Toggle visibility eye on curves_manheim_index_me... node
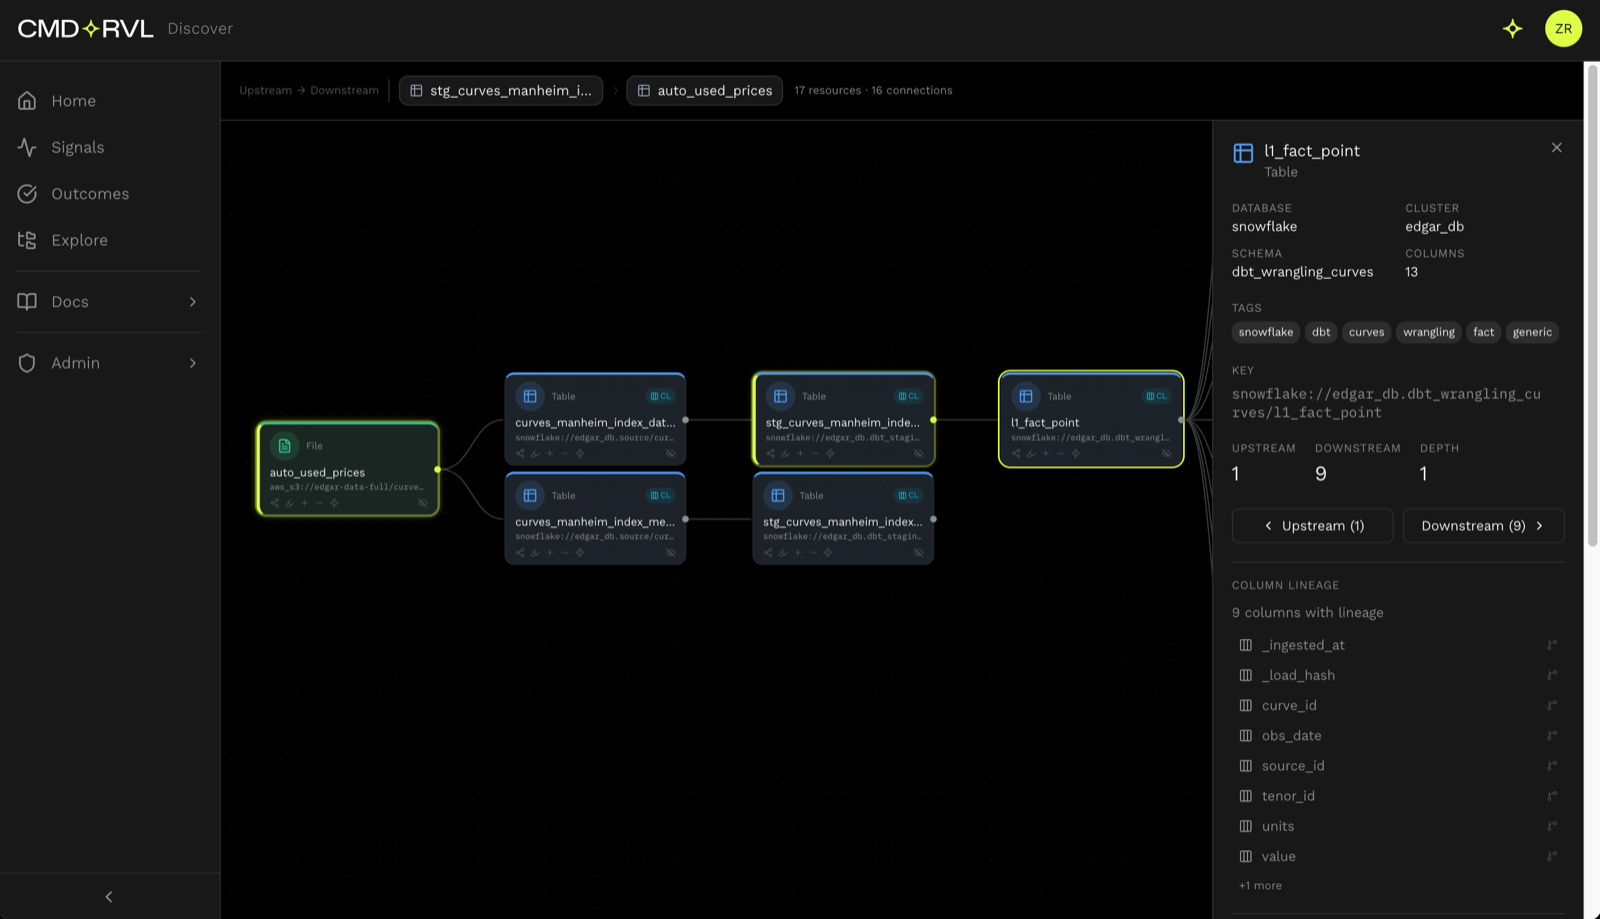 [671, 552]
